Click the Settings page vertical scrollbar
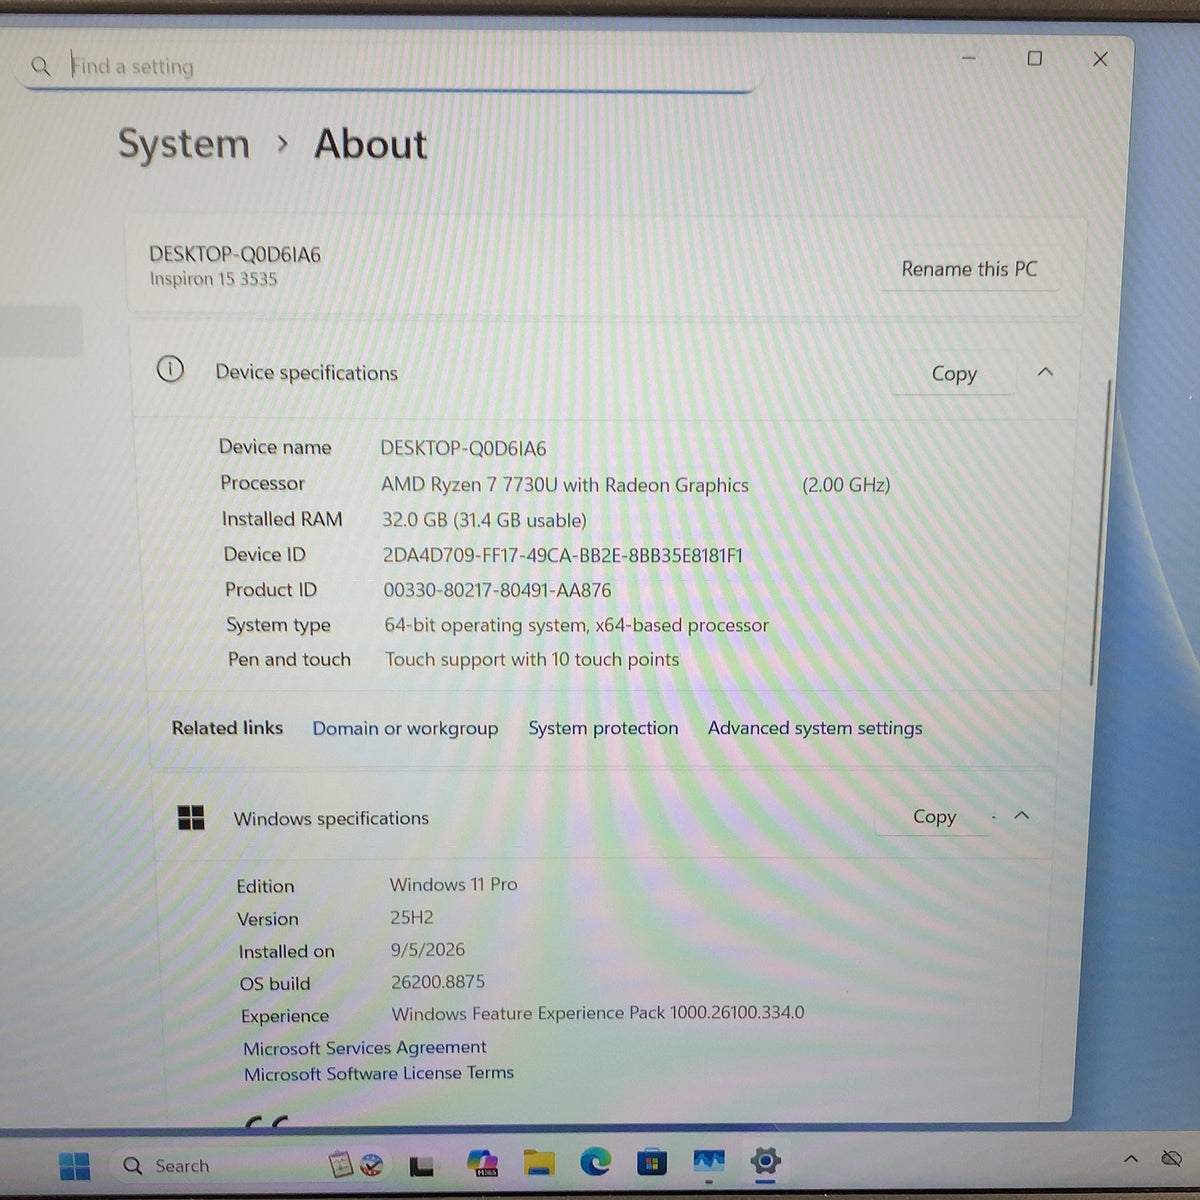Screen dimensions: 1200x1200 pos(1100,532)
